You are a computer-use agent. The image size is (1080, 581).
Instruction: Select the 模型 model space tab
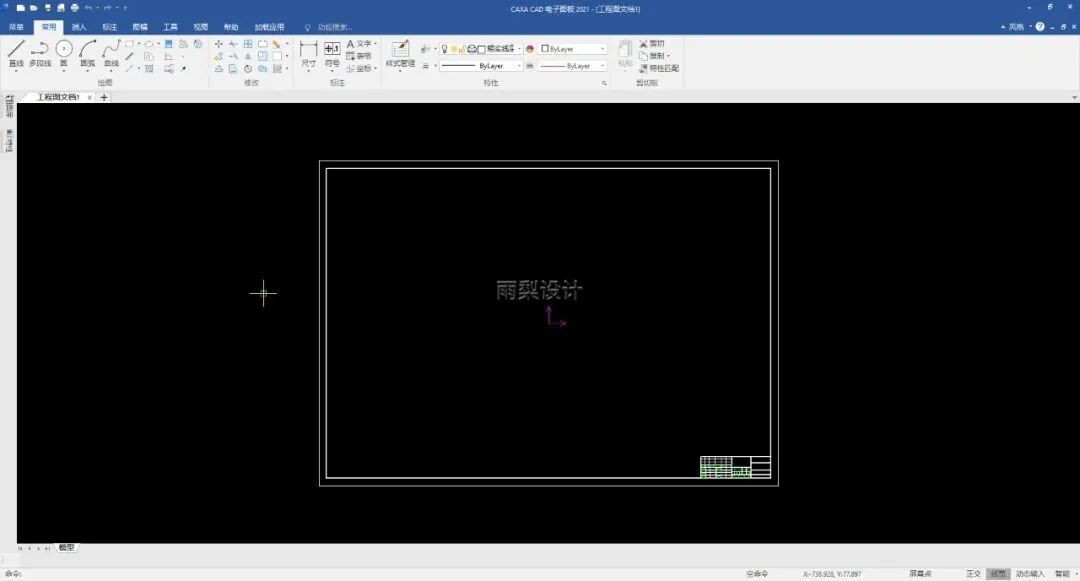[x=66, y=547]
